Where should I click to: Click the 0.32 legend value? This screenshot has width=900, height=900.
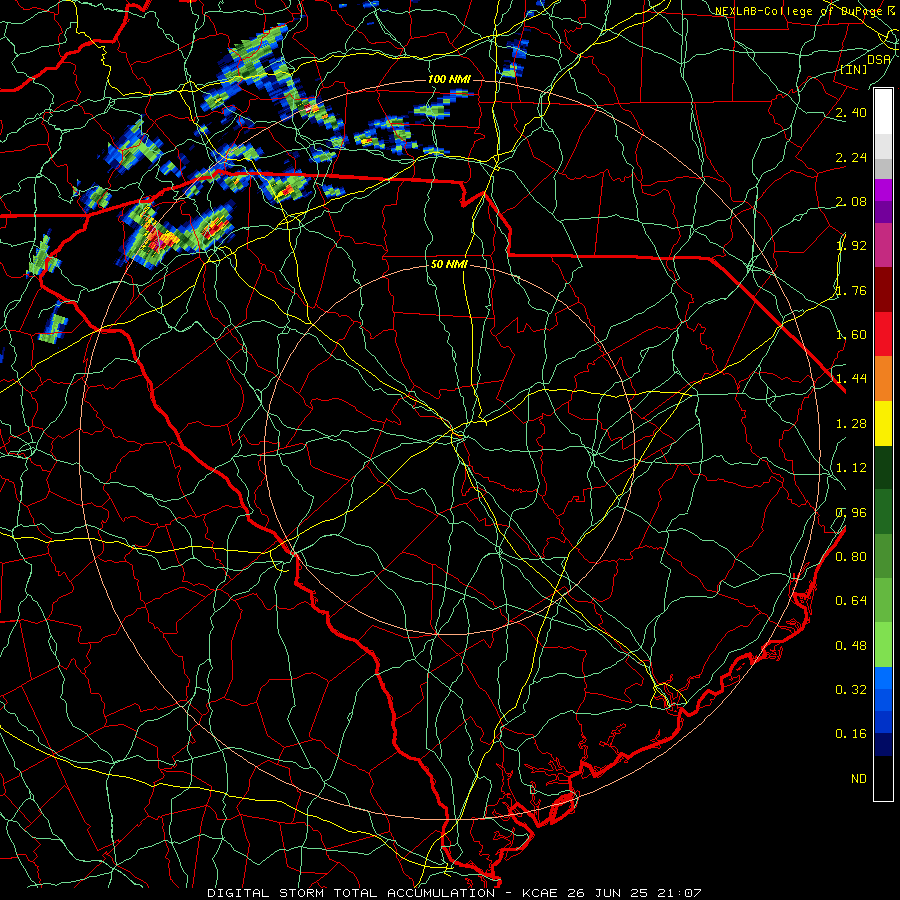click(851, 690)
